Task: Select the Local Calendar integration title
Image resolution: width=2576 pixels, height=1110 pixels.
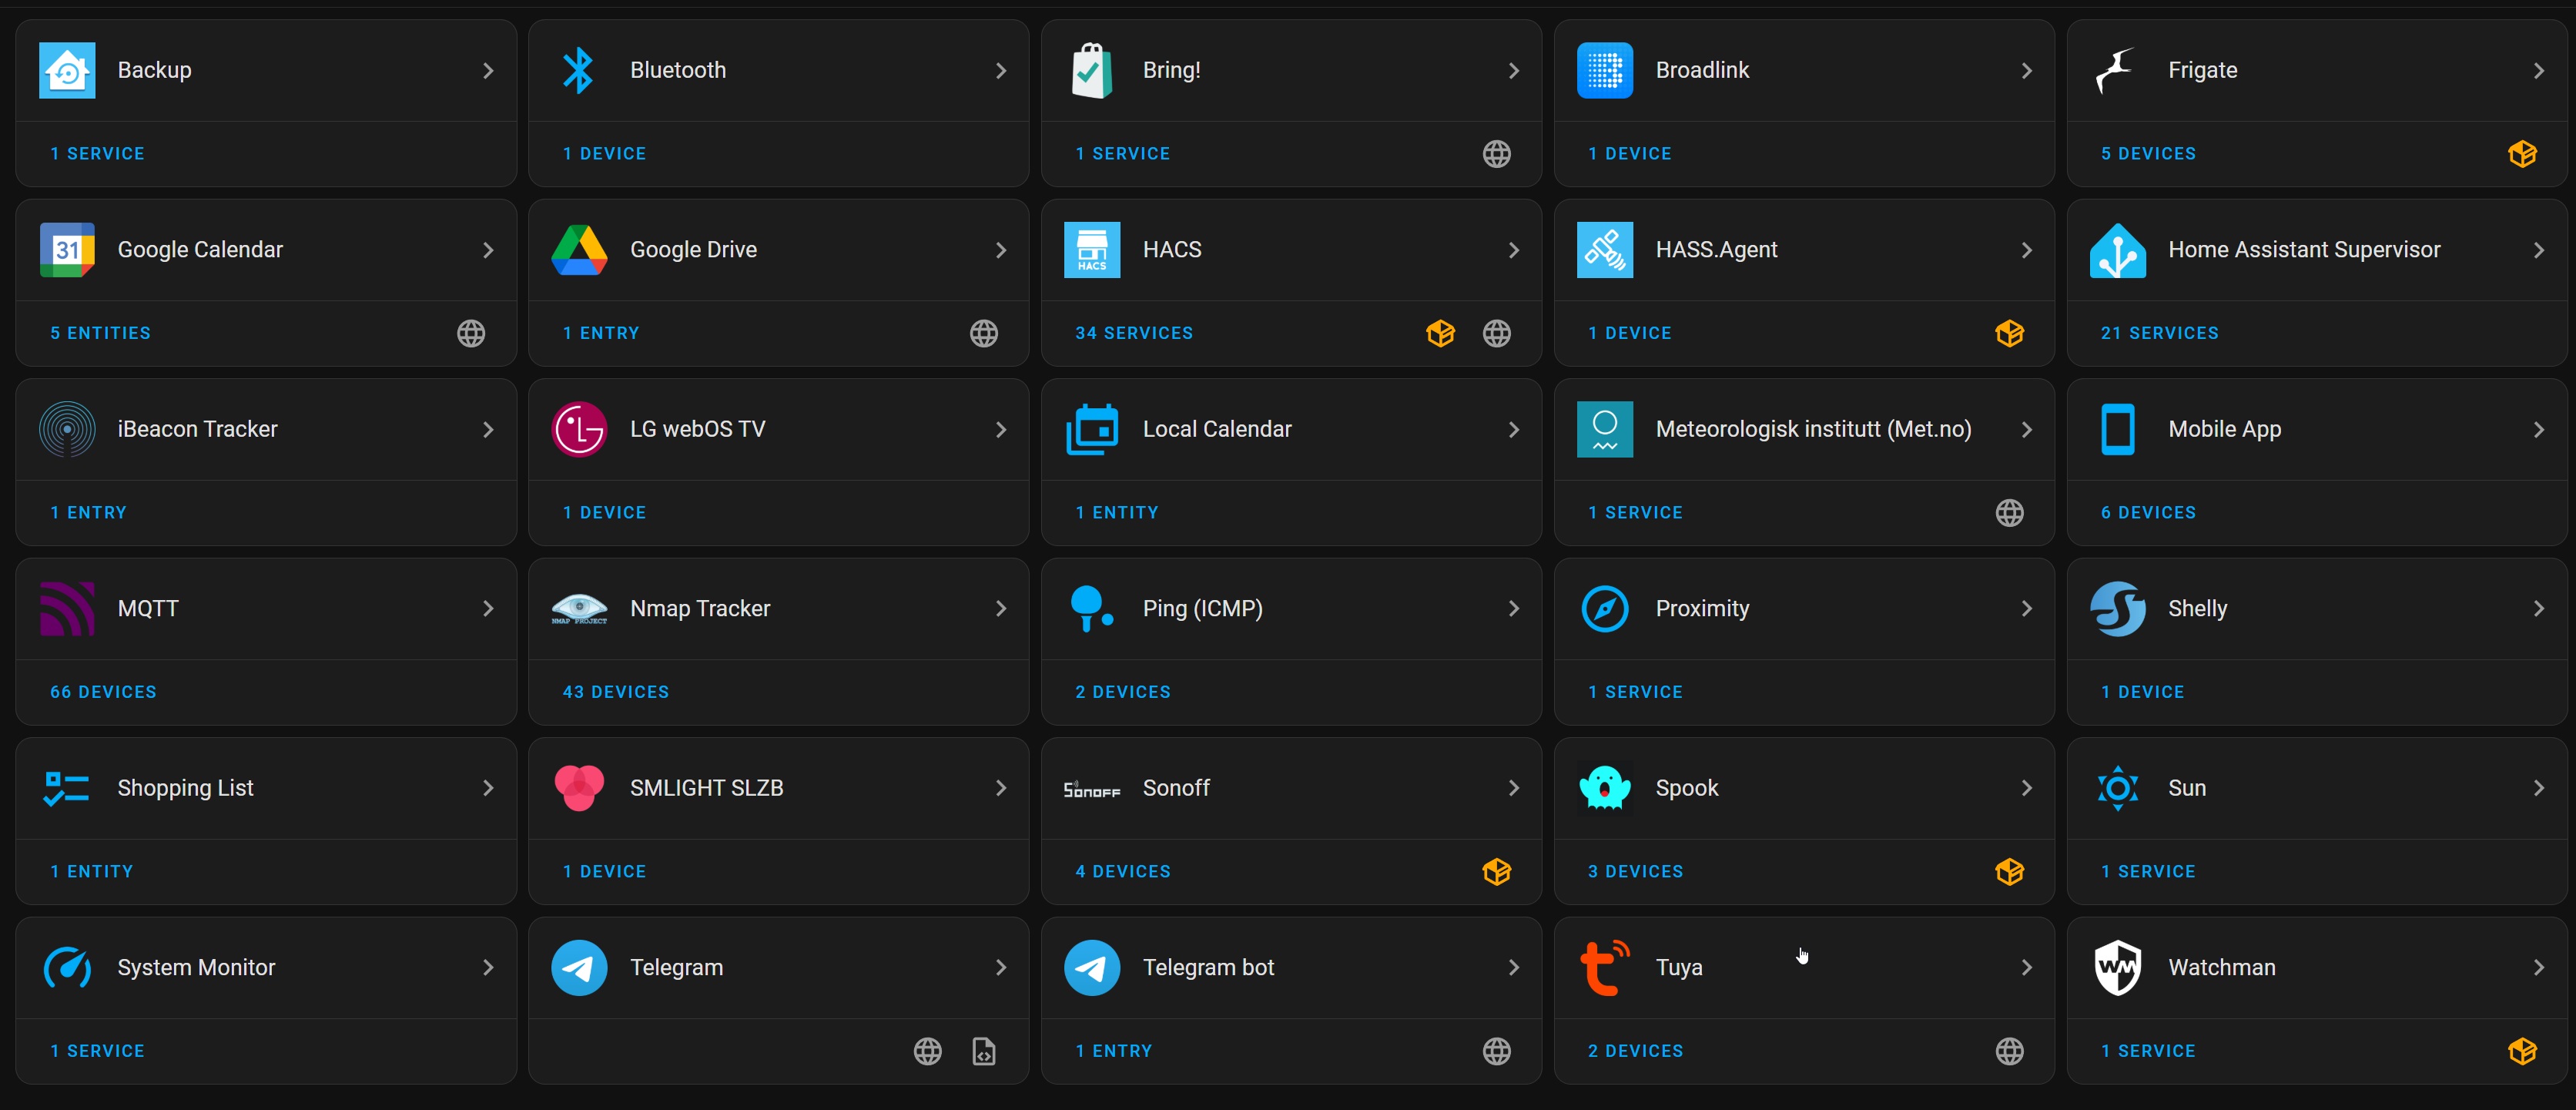Action: 1217,429
